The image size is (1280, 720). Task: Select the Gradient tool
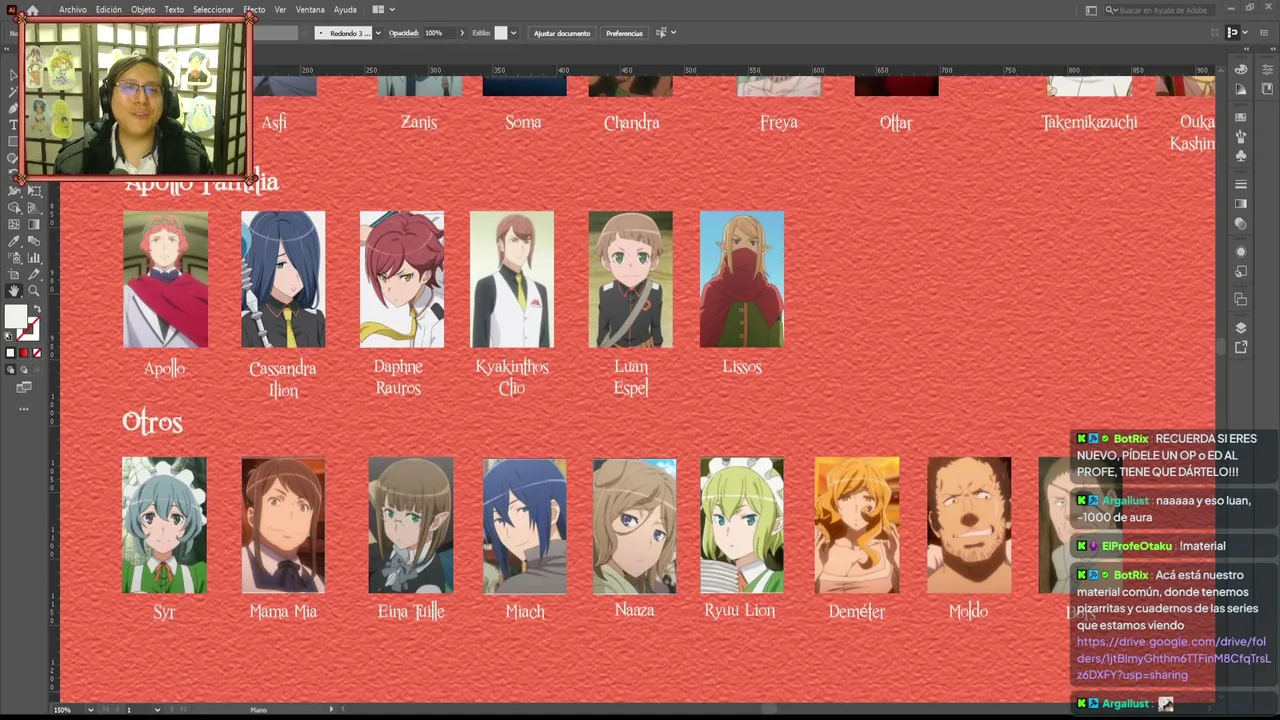pyautogui.click(x=33, y=225)
